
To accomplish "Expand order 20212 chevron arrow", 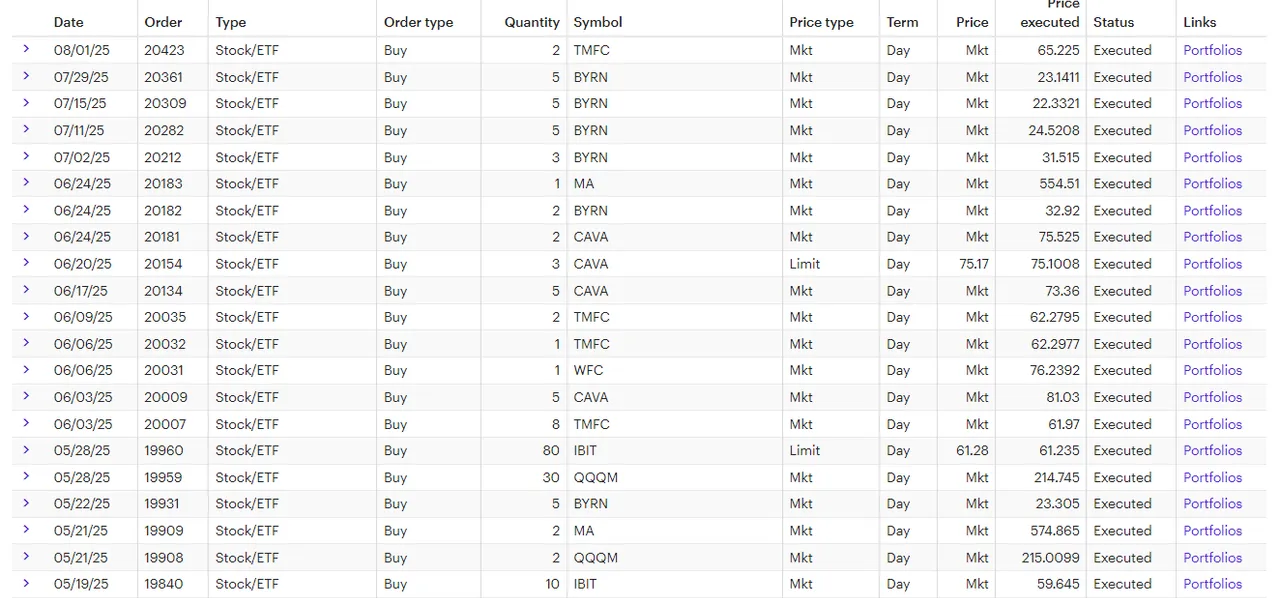I will [26, 156].
